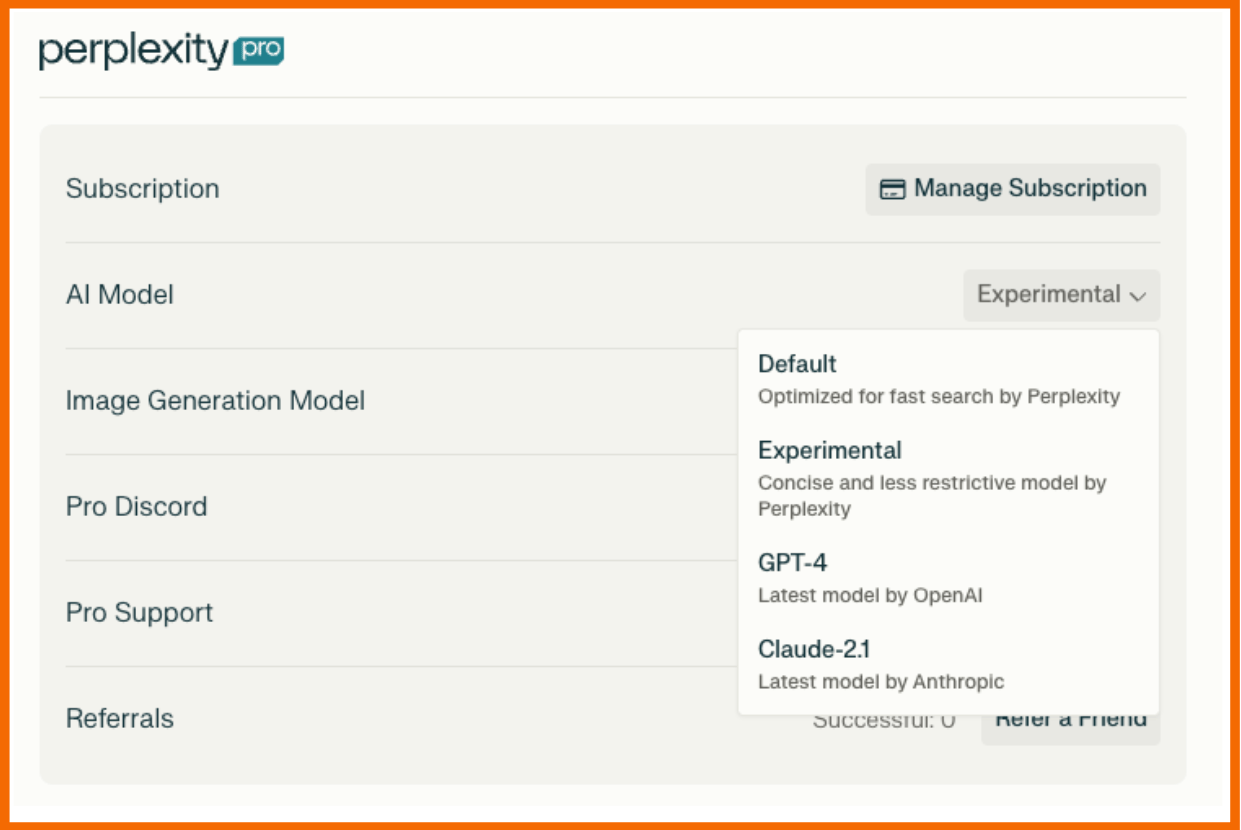Click the Pro Discord row label
The height and width of the screenshot is (830, 1241).
click(136, 507)
